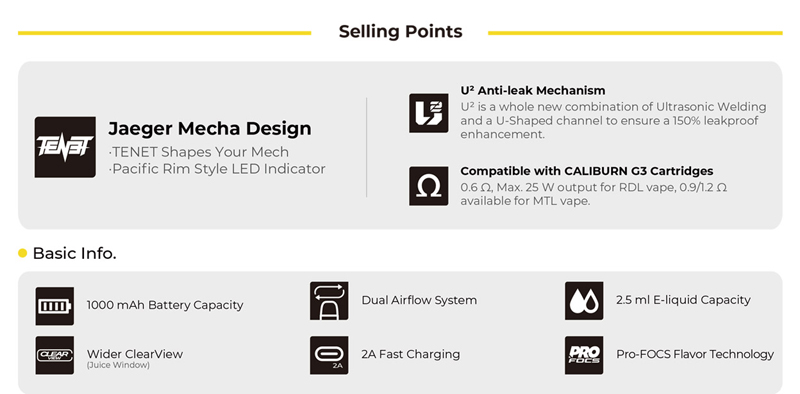
Task: Click the Wider ClearView label
Action: click(x=135, y=354)
